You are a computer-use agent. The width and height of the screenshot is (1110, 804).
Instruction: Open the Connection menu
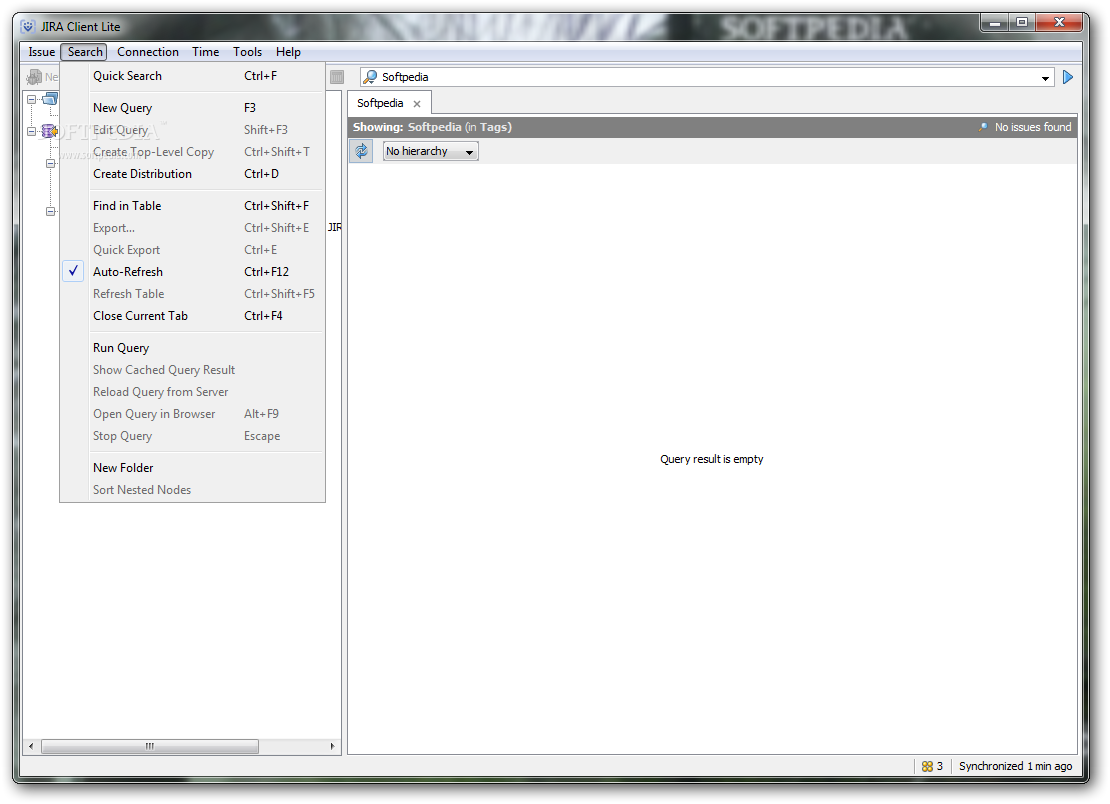[148, 52]
